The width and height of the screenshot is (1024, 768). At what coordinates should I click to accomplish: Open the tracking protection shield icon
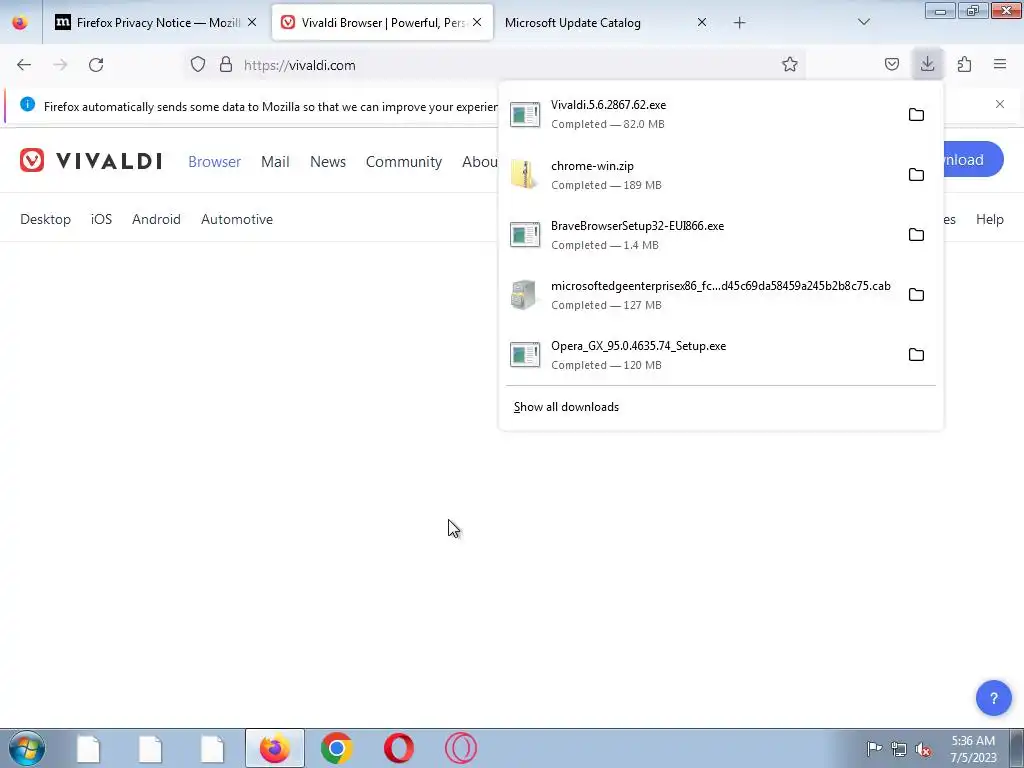tap(198, 64)
